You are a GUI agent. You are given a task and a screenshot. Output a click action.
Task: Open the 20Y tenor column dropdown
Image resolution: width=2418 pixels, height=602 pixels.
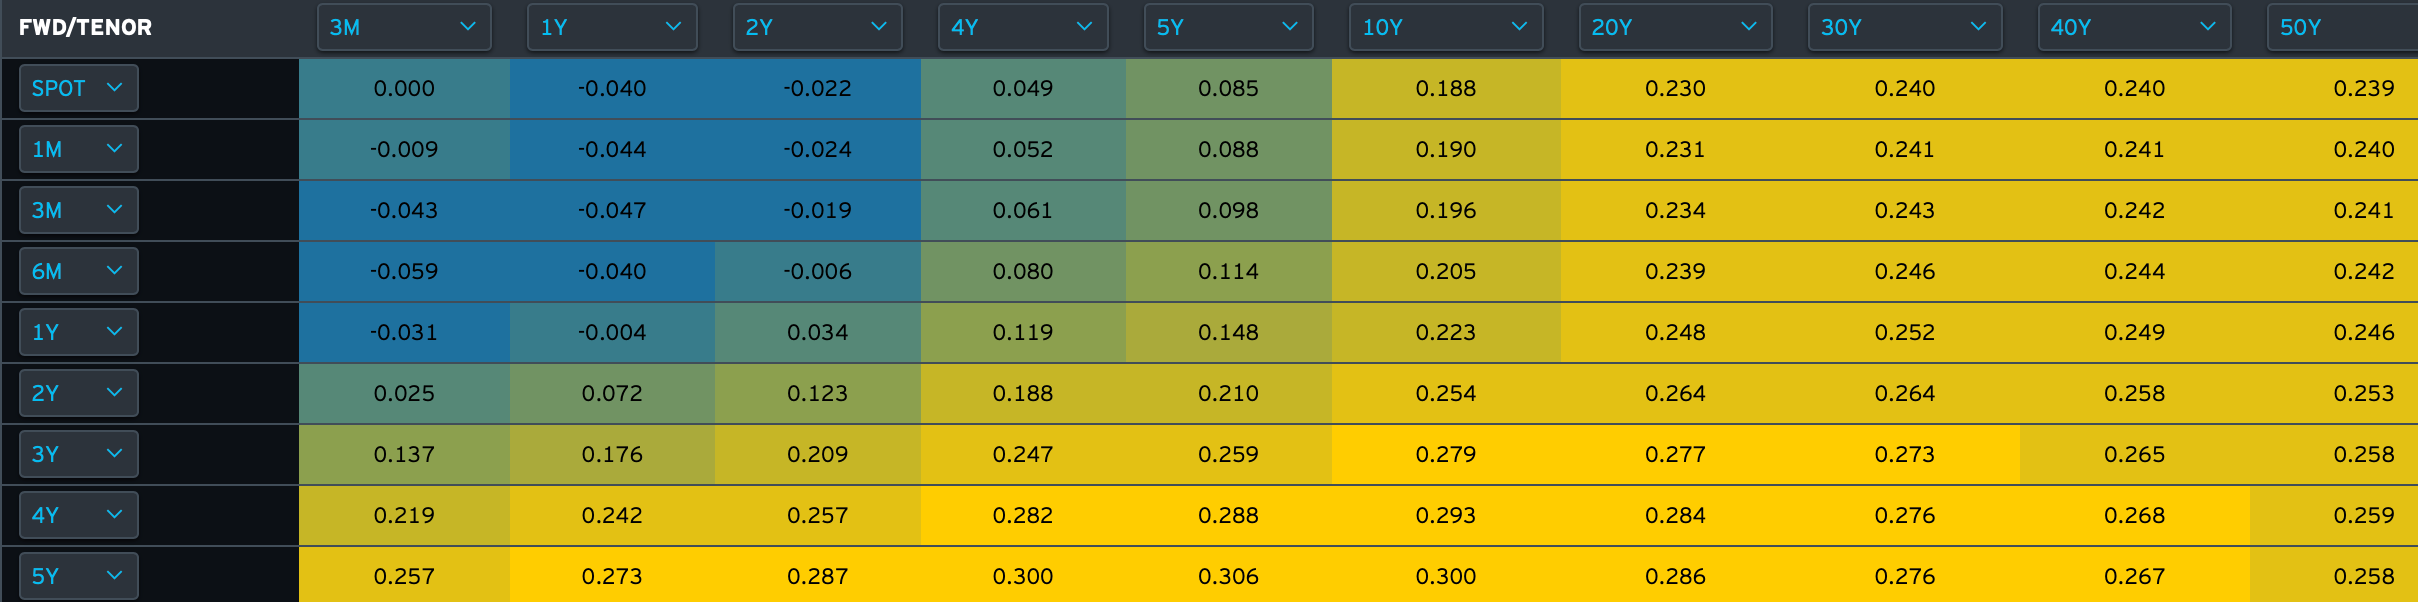pos(1675,27)
